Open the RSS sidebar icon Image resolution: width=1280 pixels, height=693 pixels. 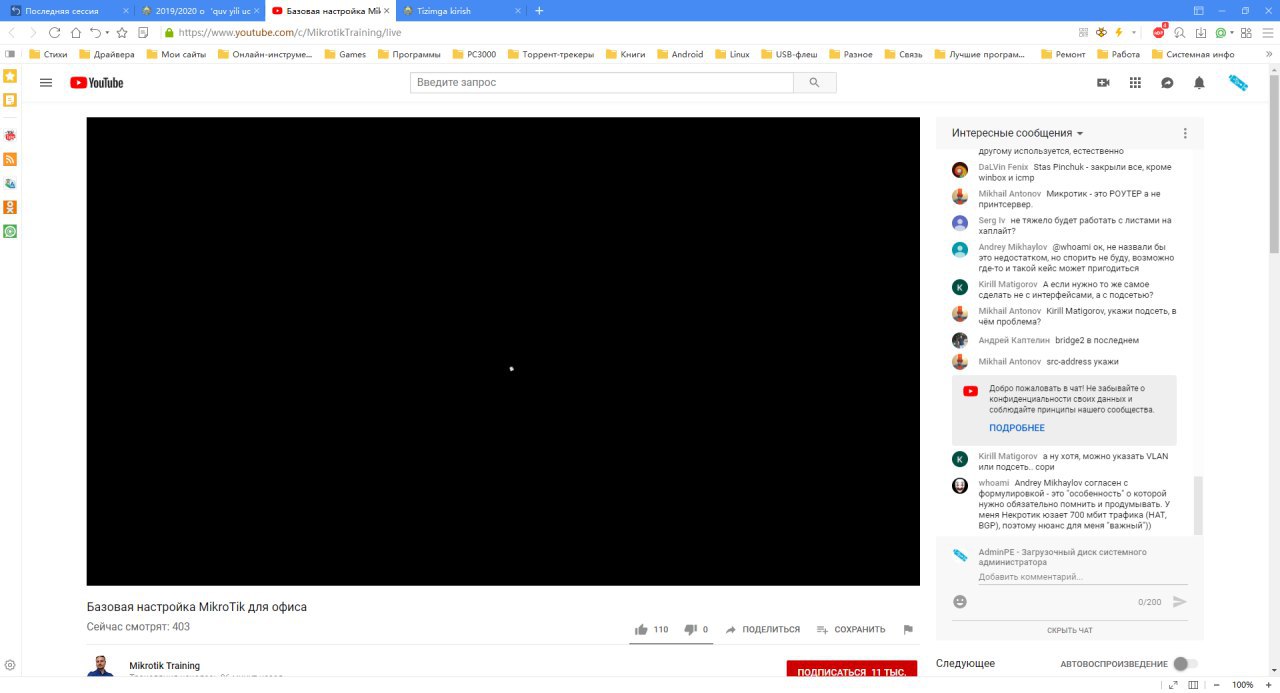10,159
